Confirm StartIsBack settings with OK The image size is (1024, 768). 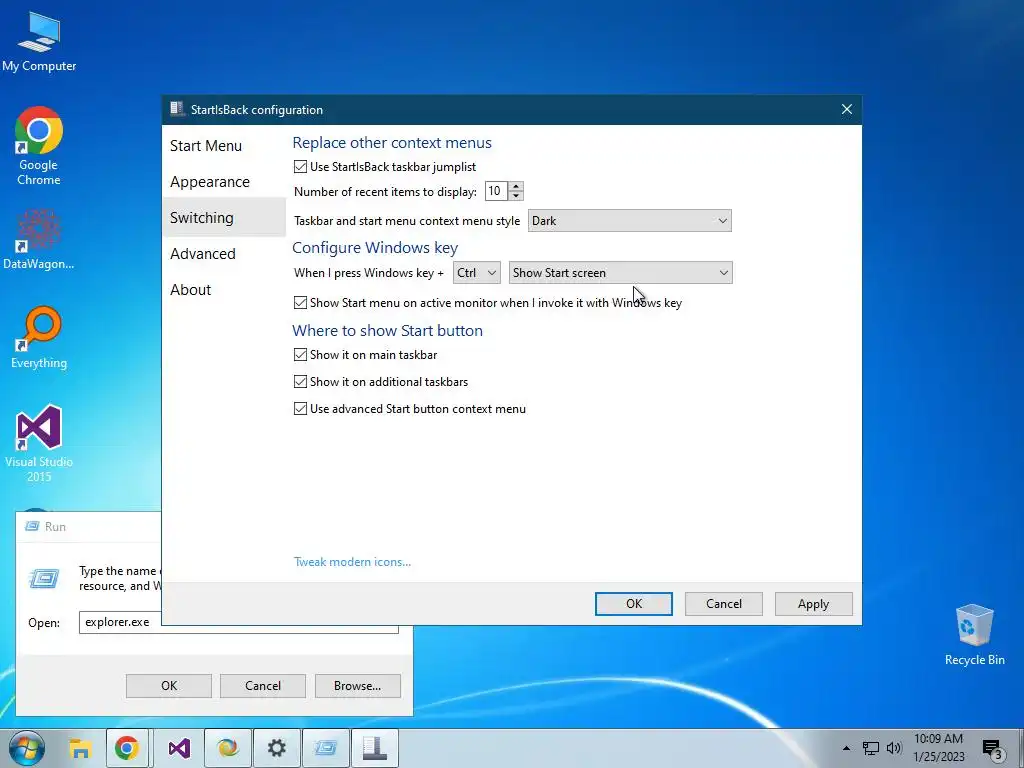[x=633, y=603]
